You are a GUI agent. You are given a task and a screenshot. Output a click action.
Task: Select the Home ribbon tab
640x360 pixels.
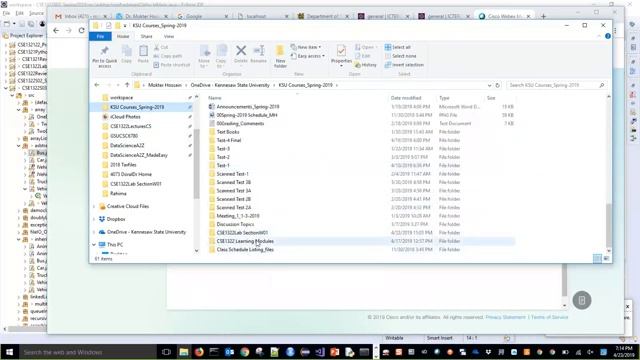pyautogui.click(x=123, y=36)
